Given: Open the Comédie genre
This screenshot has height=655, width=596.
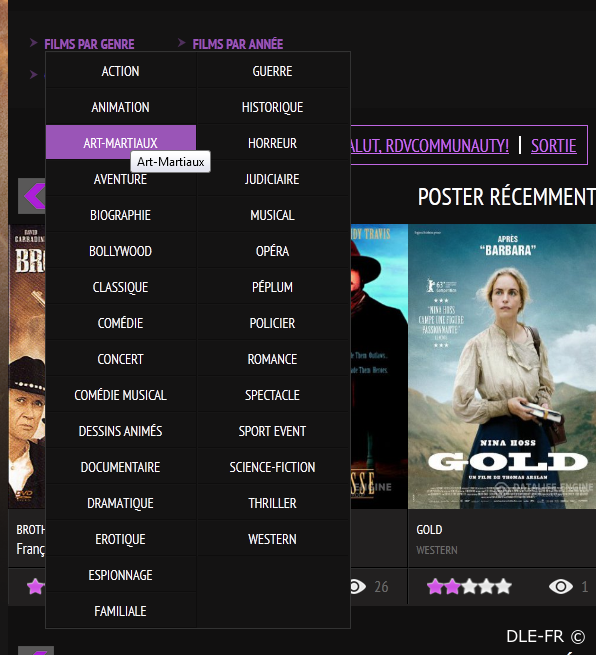Looking at the screenshot, I should click(120, 323).
